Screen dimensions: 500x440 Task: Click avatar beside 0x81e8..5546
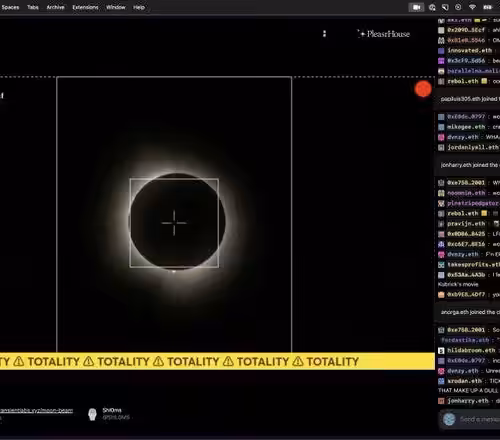(x=441, y=41)
